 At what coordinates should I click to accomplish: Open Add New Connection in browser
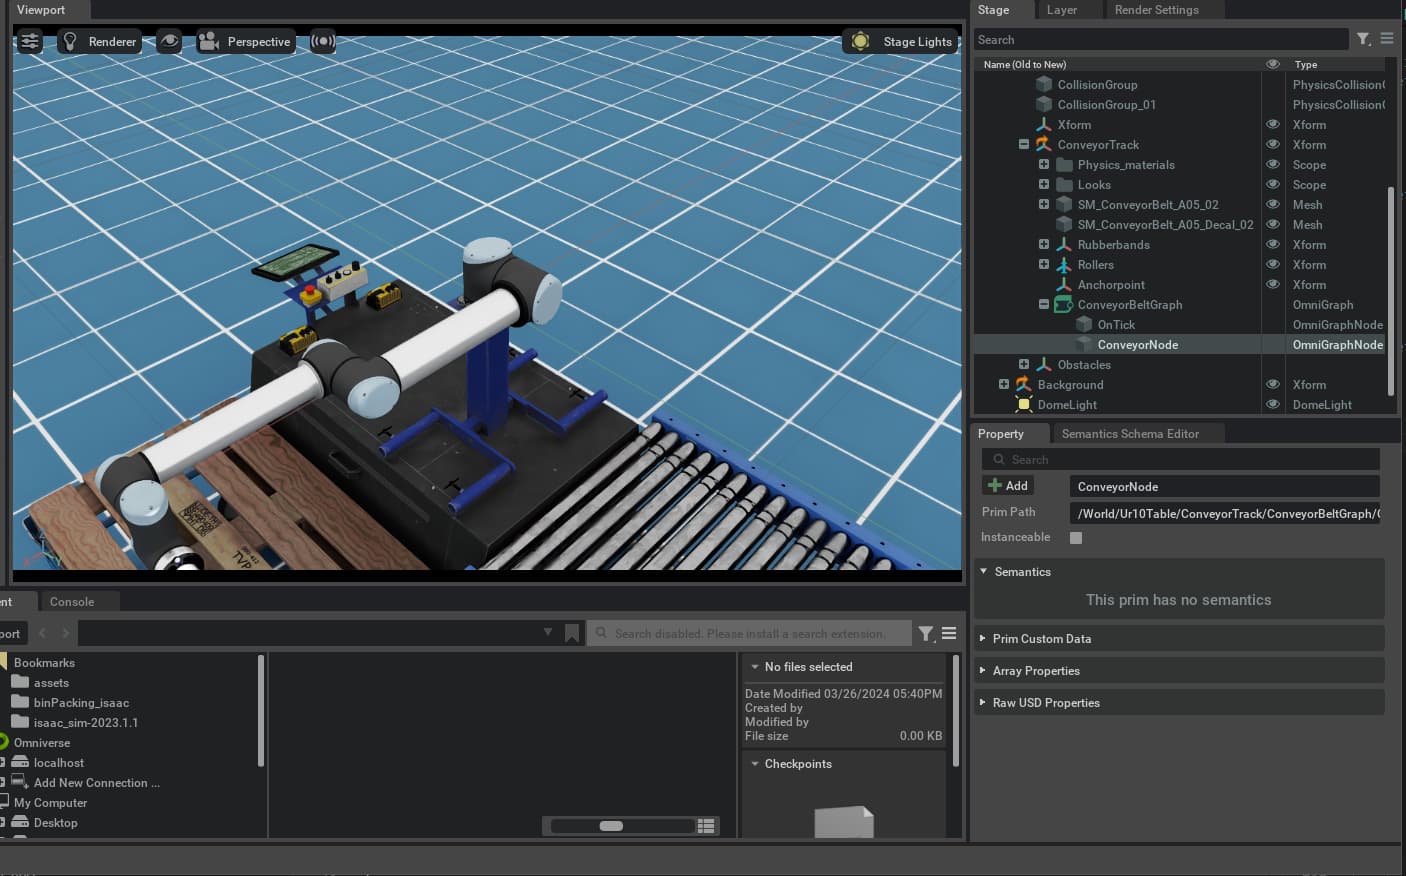[x=96, y=783]
